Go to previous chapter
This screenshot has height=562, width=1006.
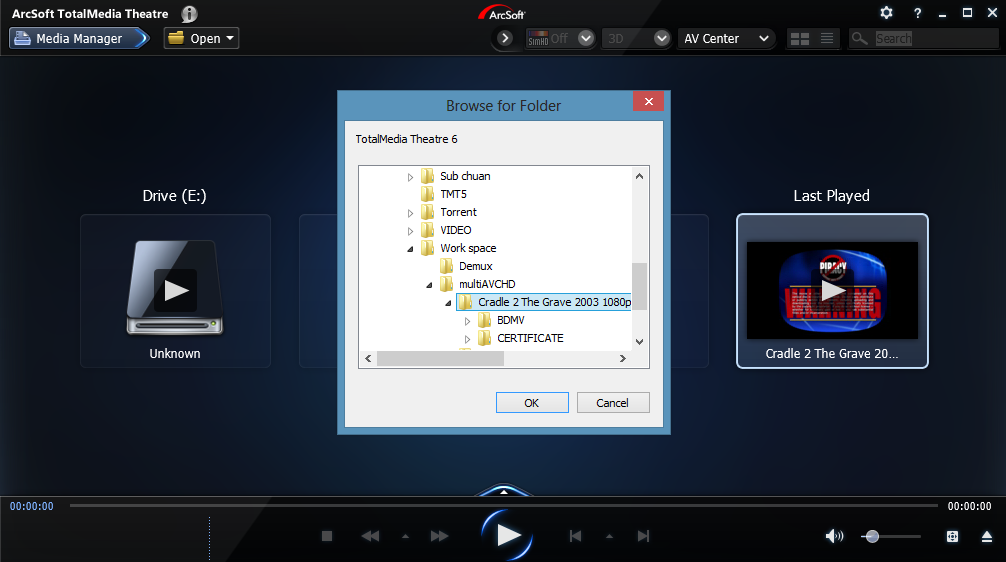click(x=575, y=536)
